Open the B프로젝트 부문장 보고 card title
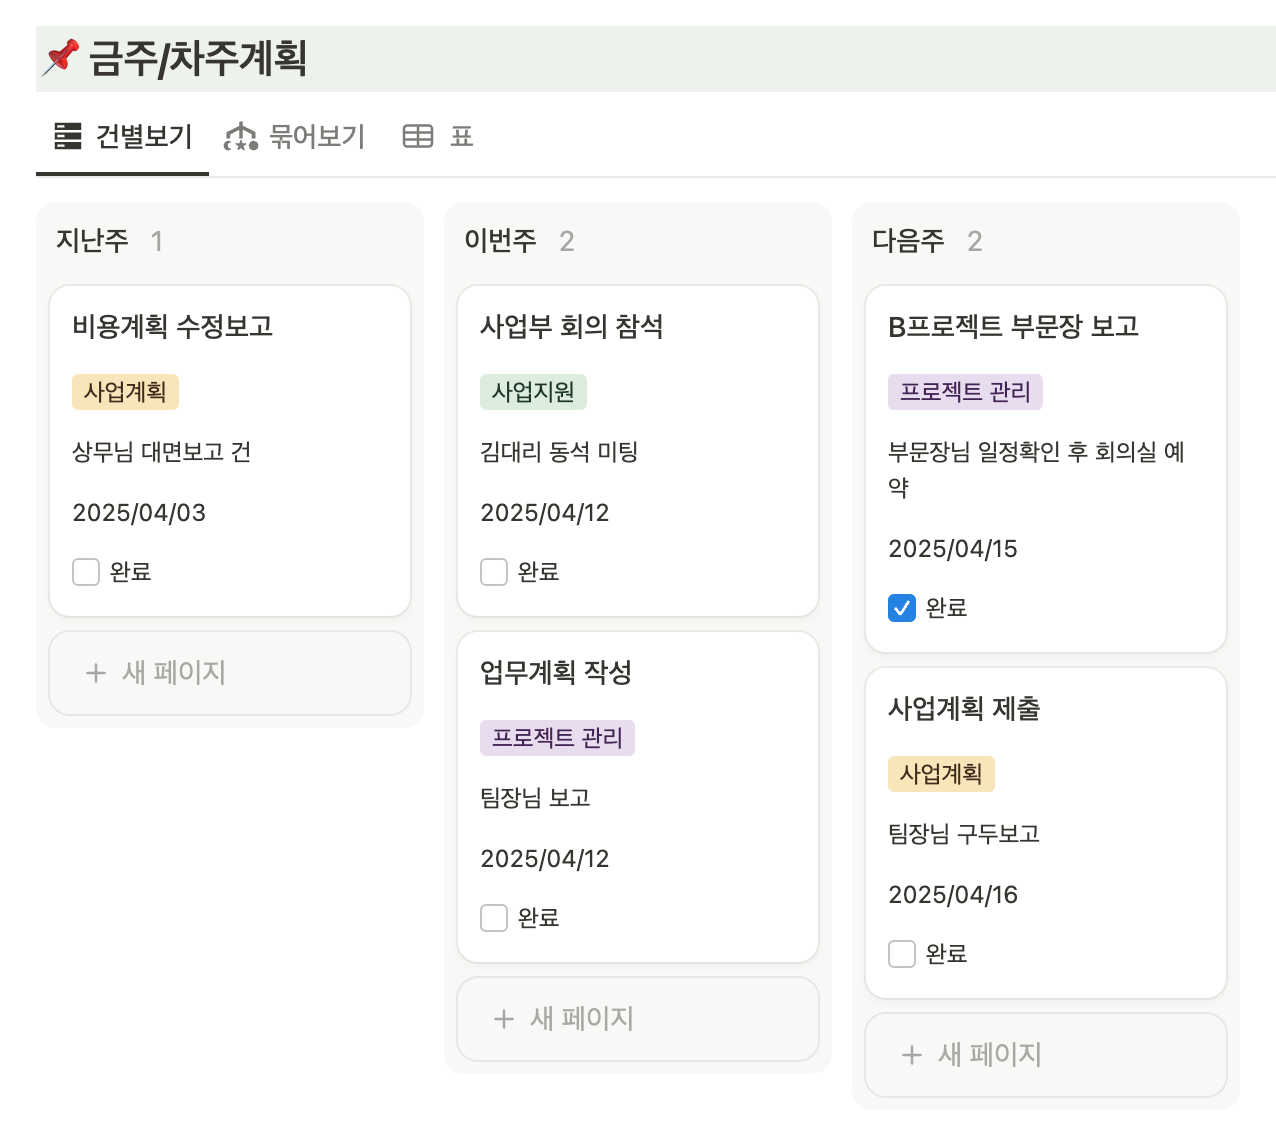 point(1013,326)
